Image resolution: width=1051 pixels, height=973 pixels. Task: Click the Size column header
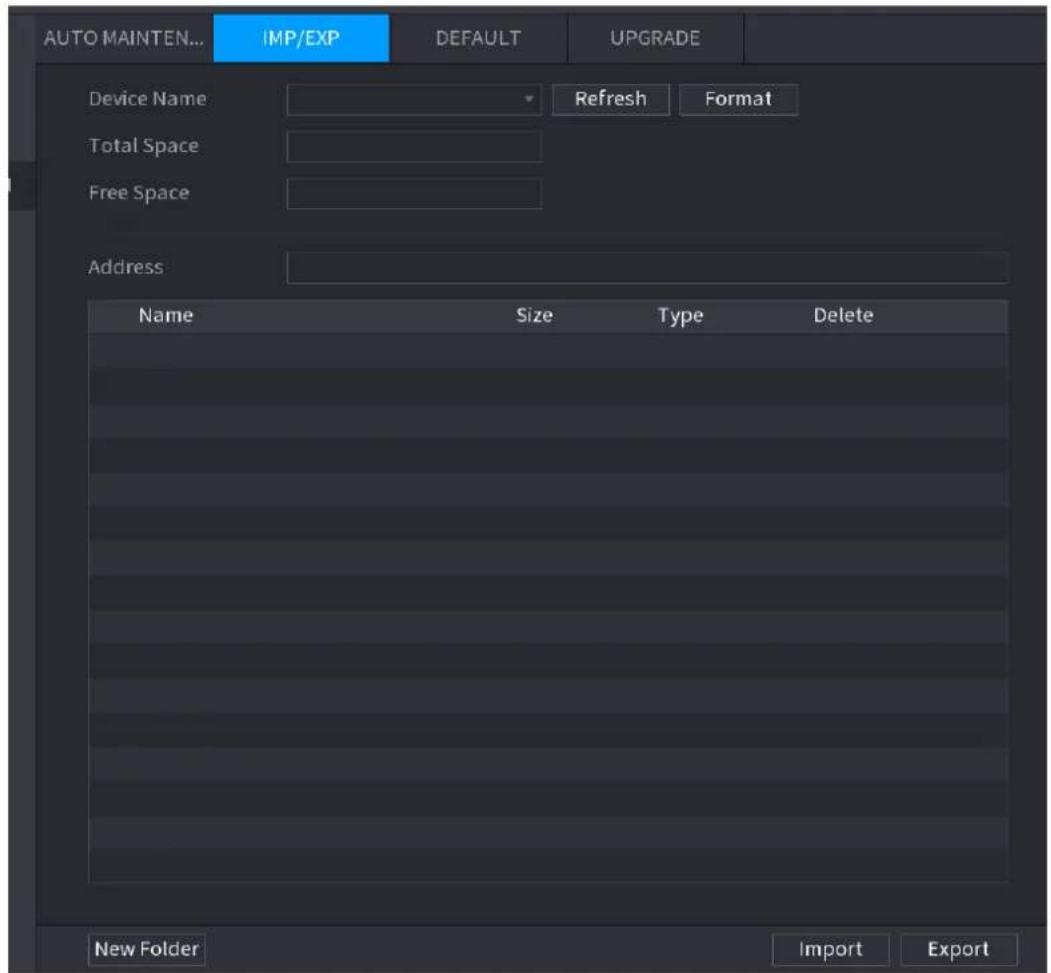click(534, 316)
